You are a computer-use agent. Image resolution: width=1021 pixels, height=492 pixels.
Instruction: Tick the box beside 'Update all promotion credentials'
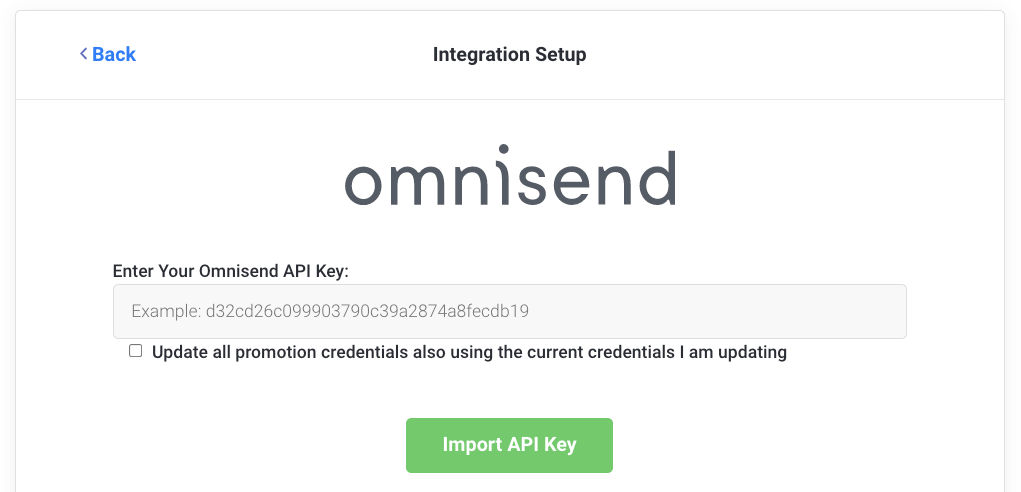[x=136, y=351]
